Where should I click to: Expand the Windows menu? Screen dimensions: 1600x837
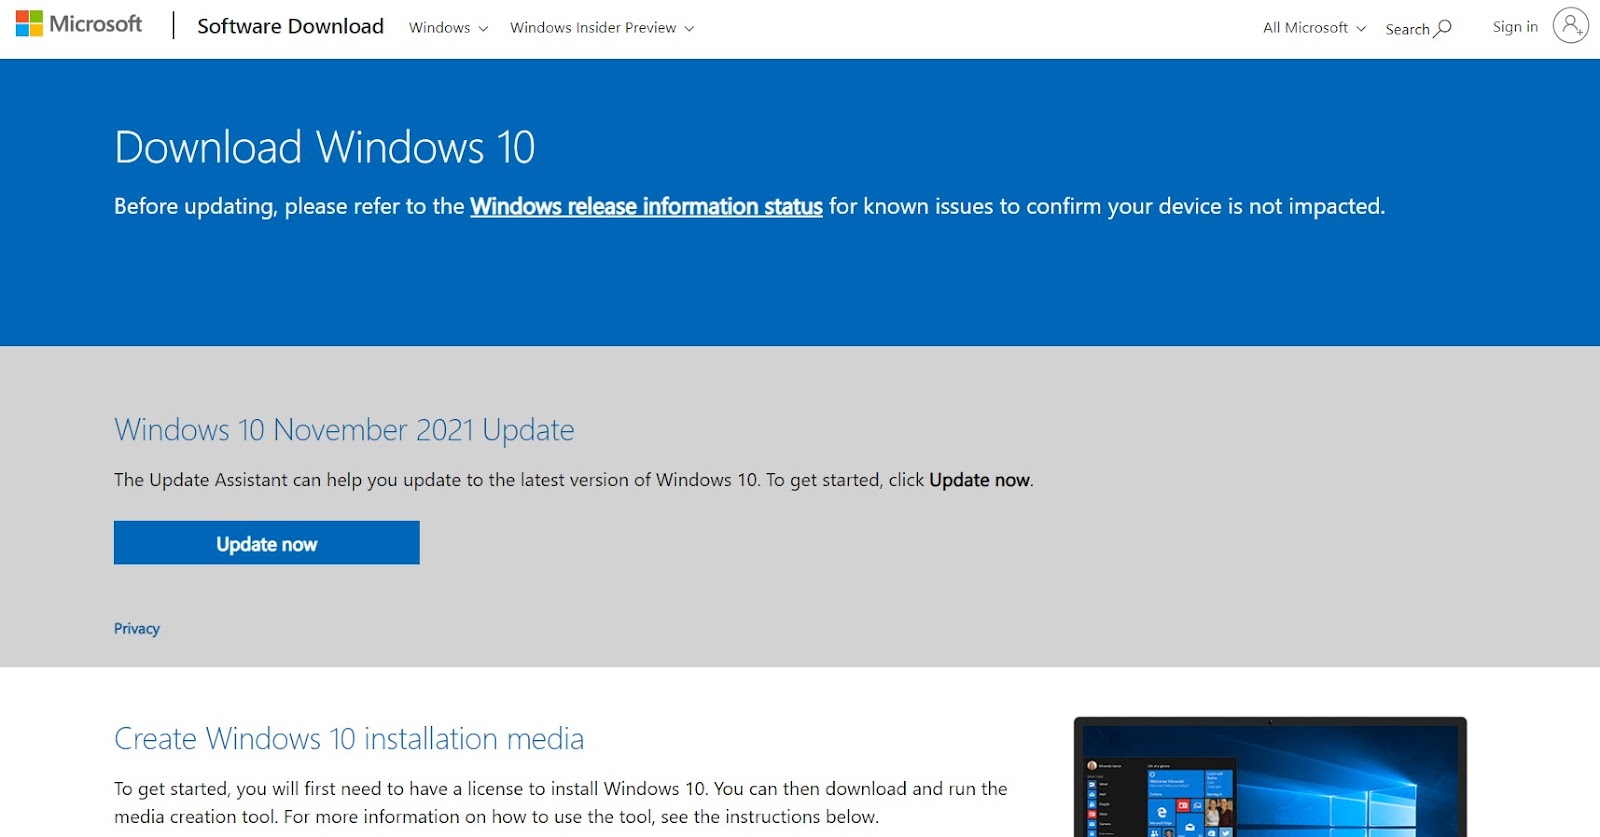448,28
